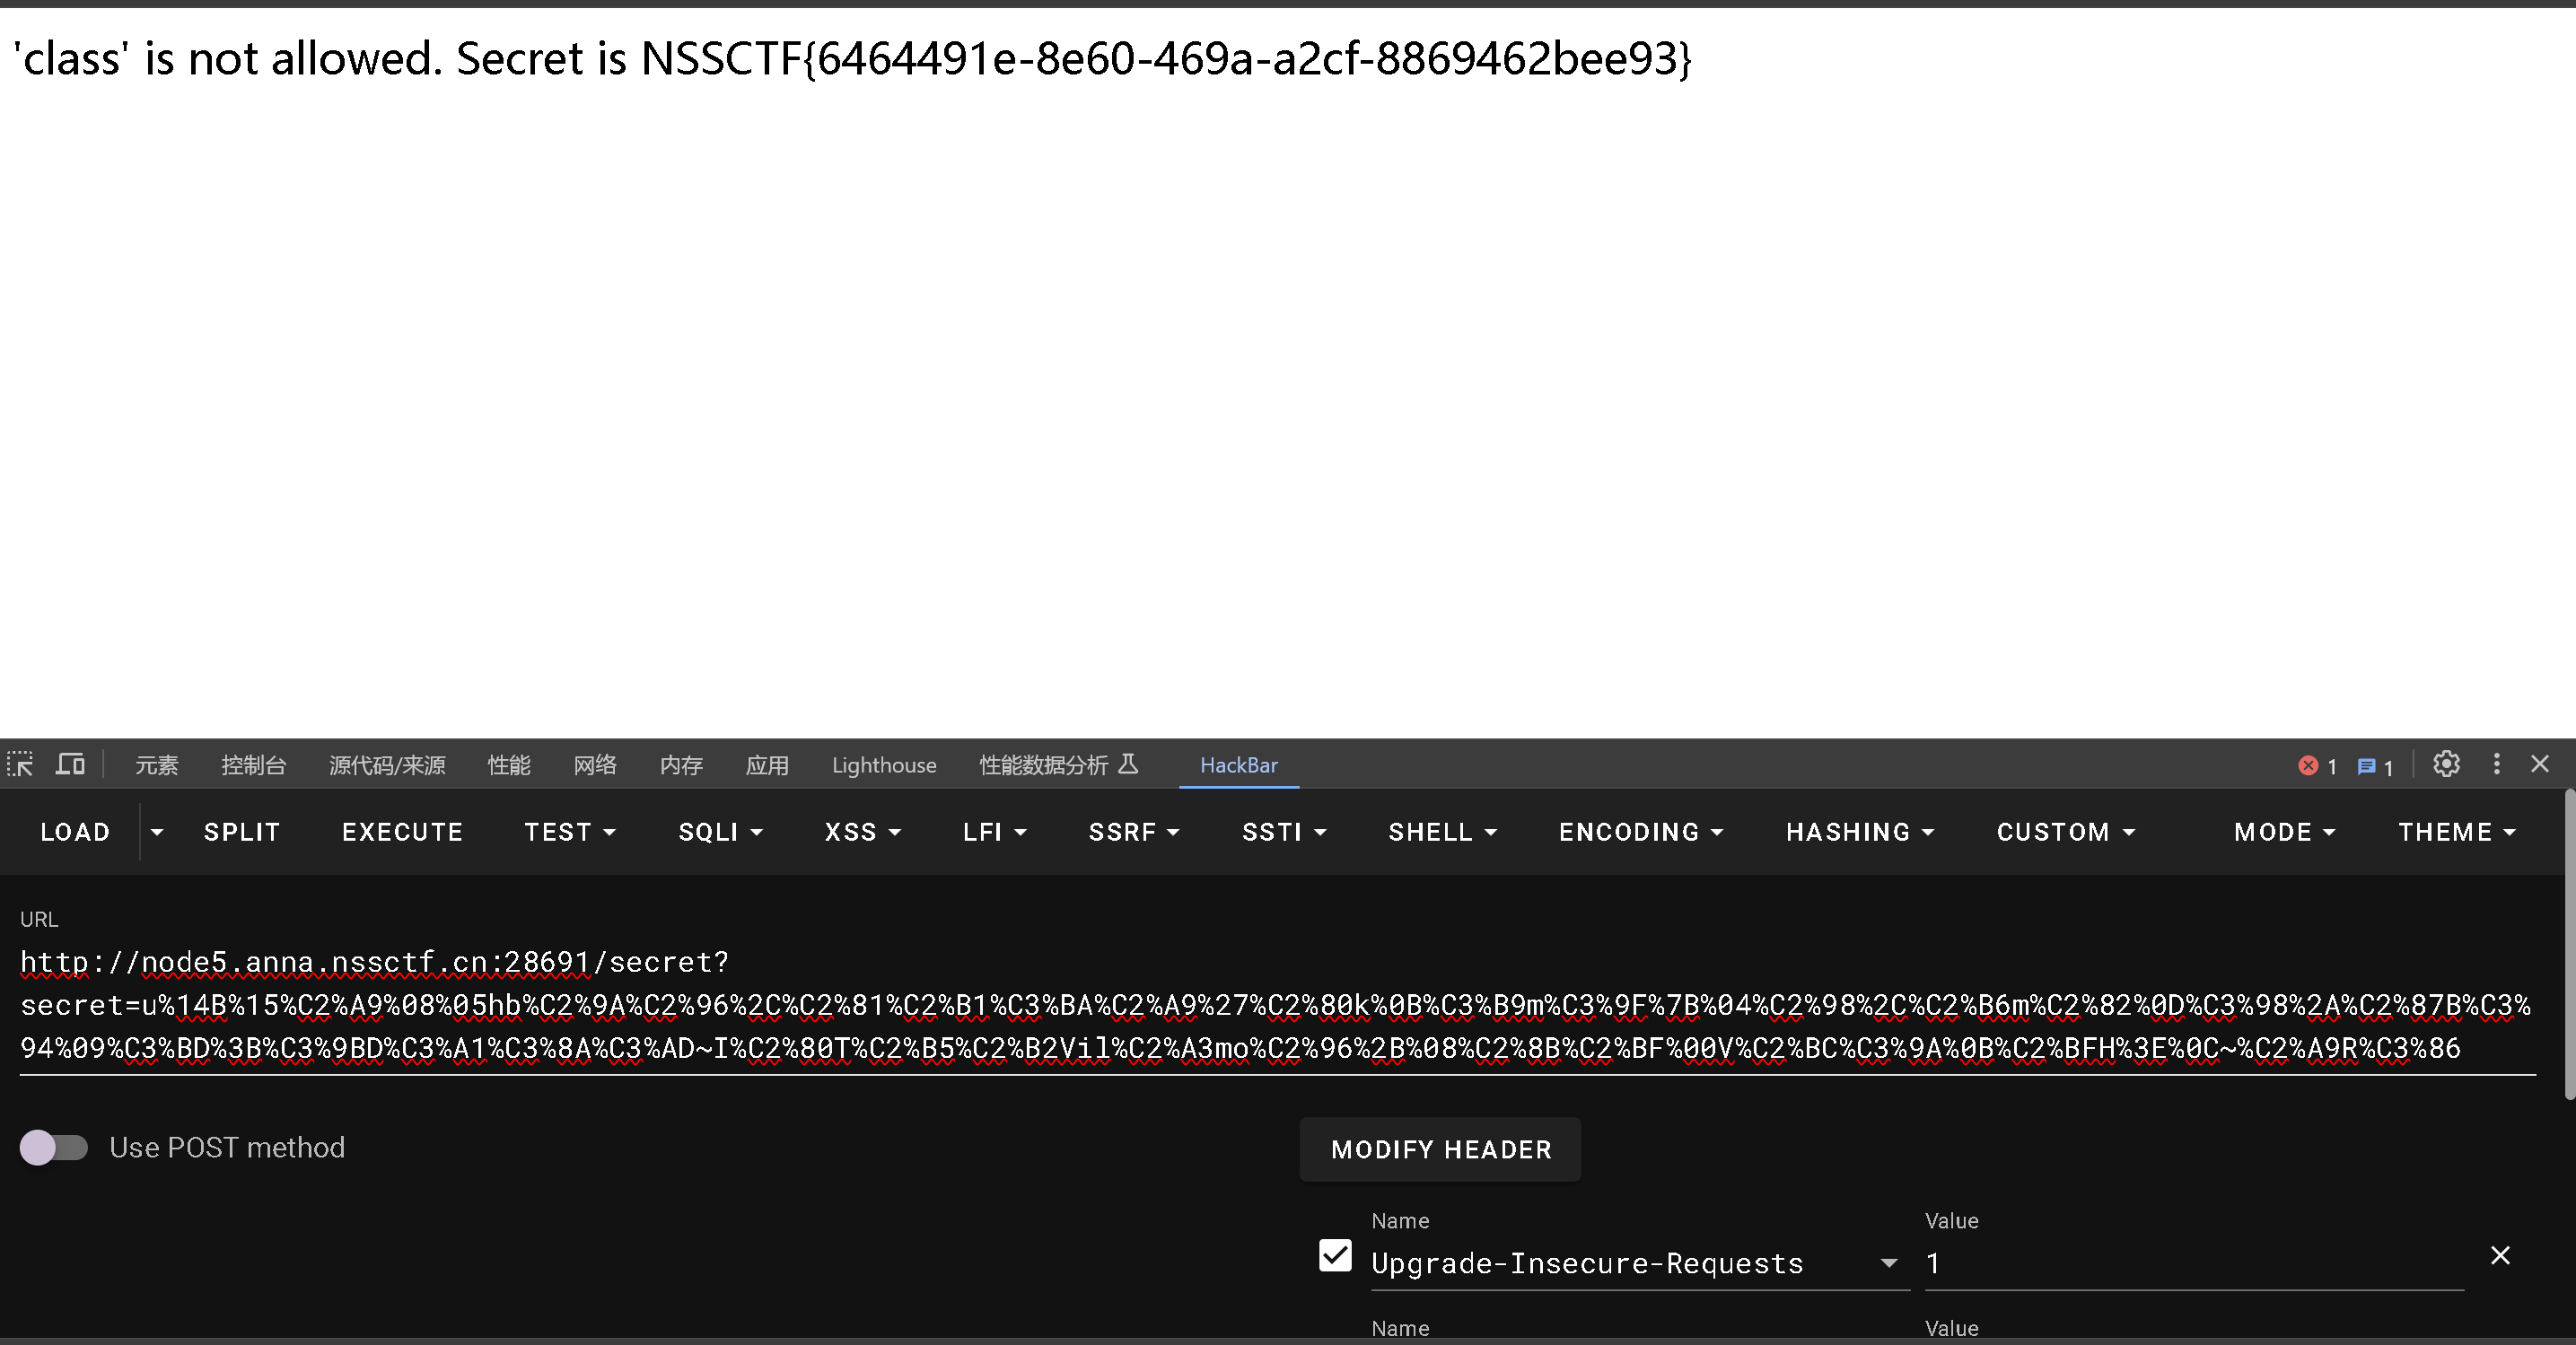
Task: Open DevTools three-dot more options menu
Action: [x=2497, y=765]
